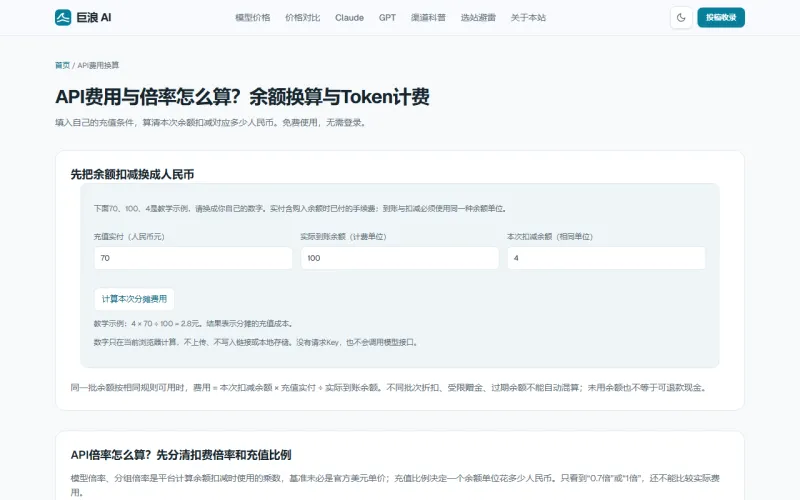Click the hint starting 下面70、100、4是教学示例
Viewport: 800px width, 500px height.
[301, 208]
